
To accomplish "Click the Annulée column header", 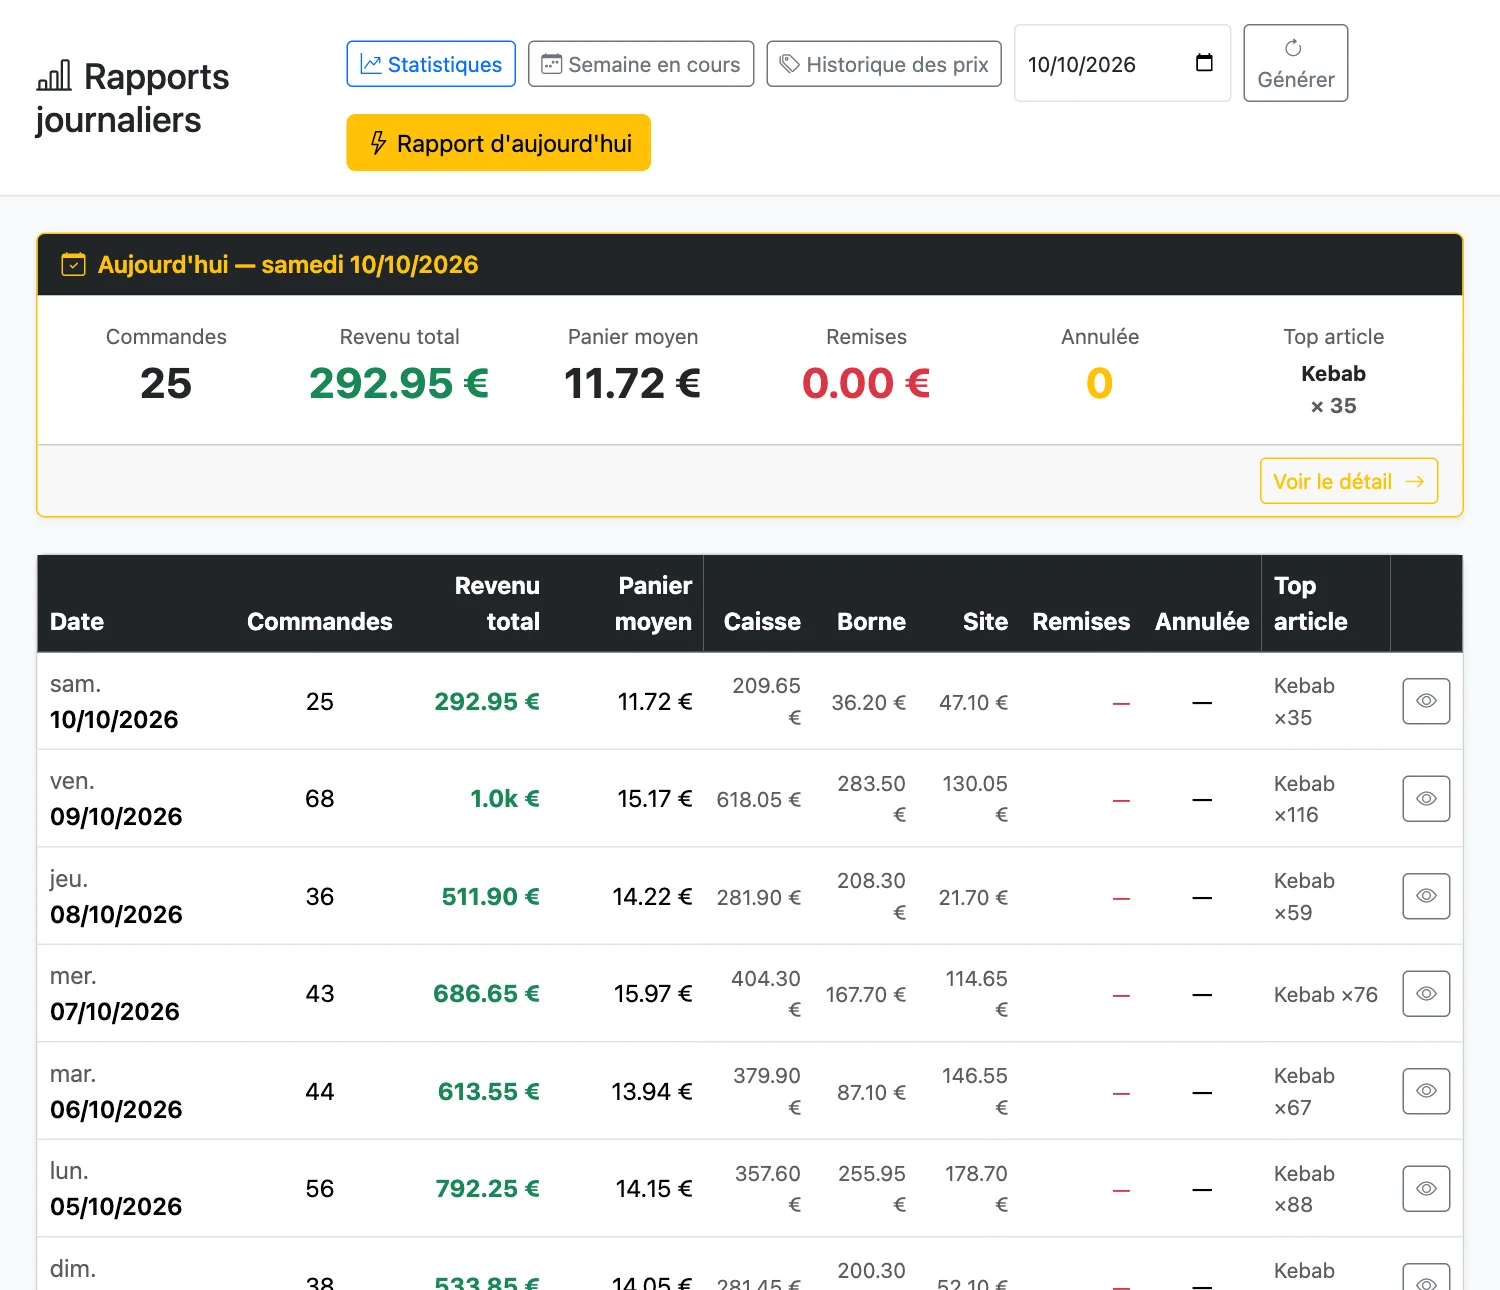I will (1202, 622).
